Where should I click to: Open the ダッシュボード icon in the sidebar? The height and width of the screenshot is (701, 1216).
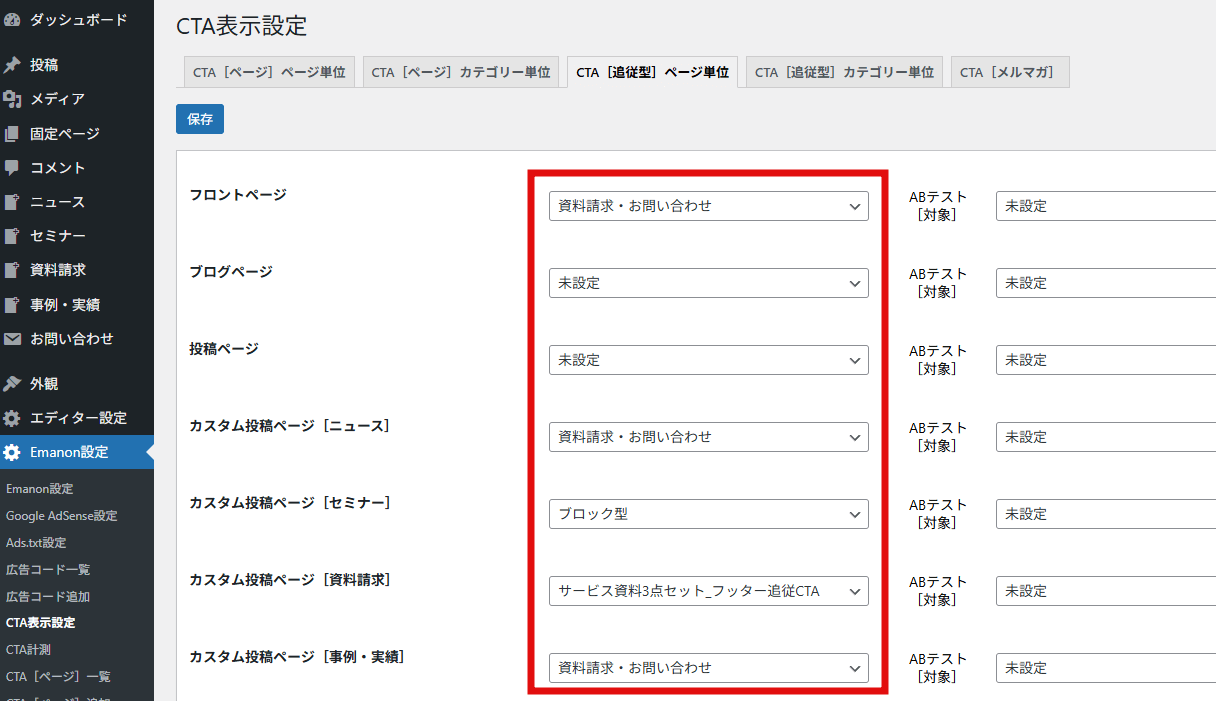point(15,19)
